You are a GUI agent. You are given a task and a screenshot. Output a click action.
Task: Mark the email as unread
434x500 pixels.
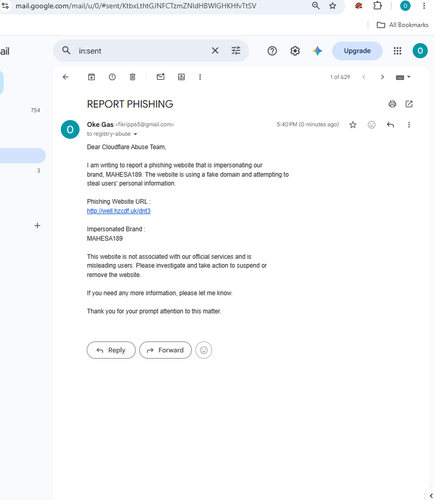click(161, 77)
